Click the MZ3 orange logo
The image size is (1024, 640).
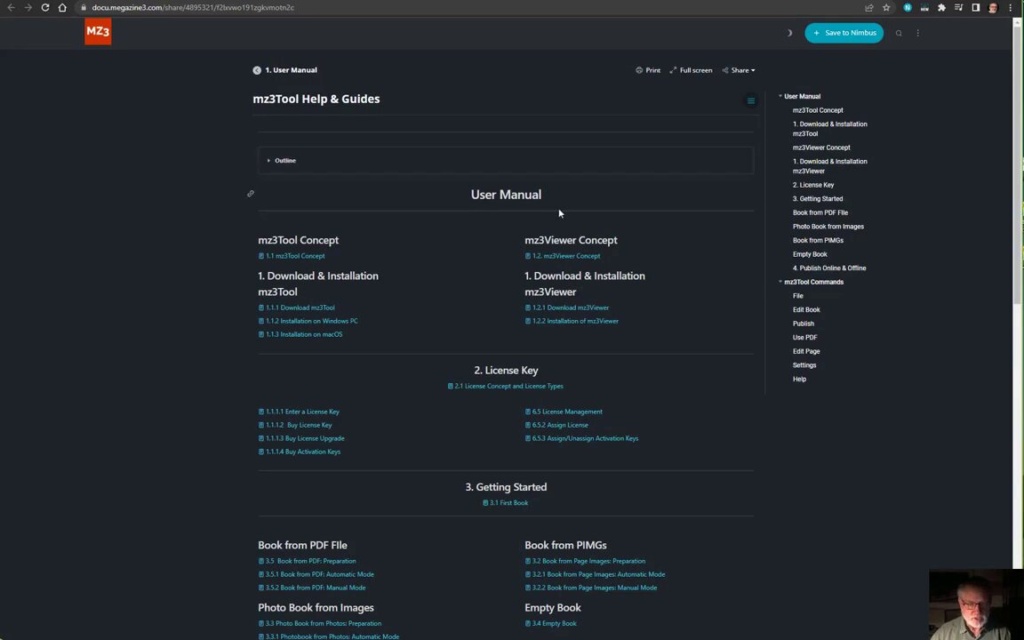[98, 31]
